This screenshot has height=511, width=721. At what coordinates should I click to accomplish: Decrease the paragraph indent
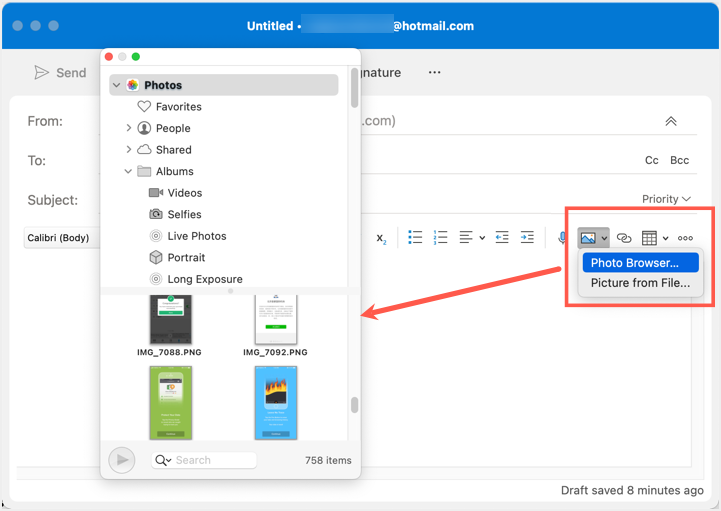click(x=502, y=237)
